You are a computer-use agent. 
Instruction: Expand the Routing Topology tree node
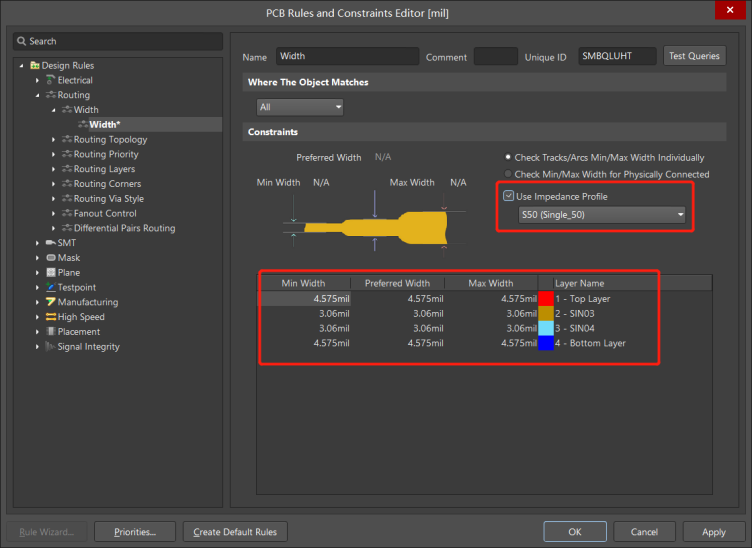pos(54,140)
